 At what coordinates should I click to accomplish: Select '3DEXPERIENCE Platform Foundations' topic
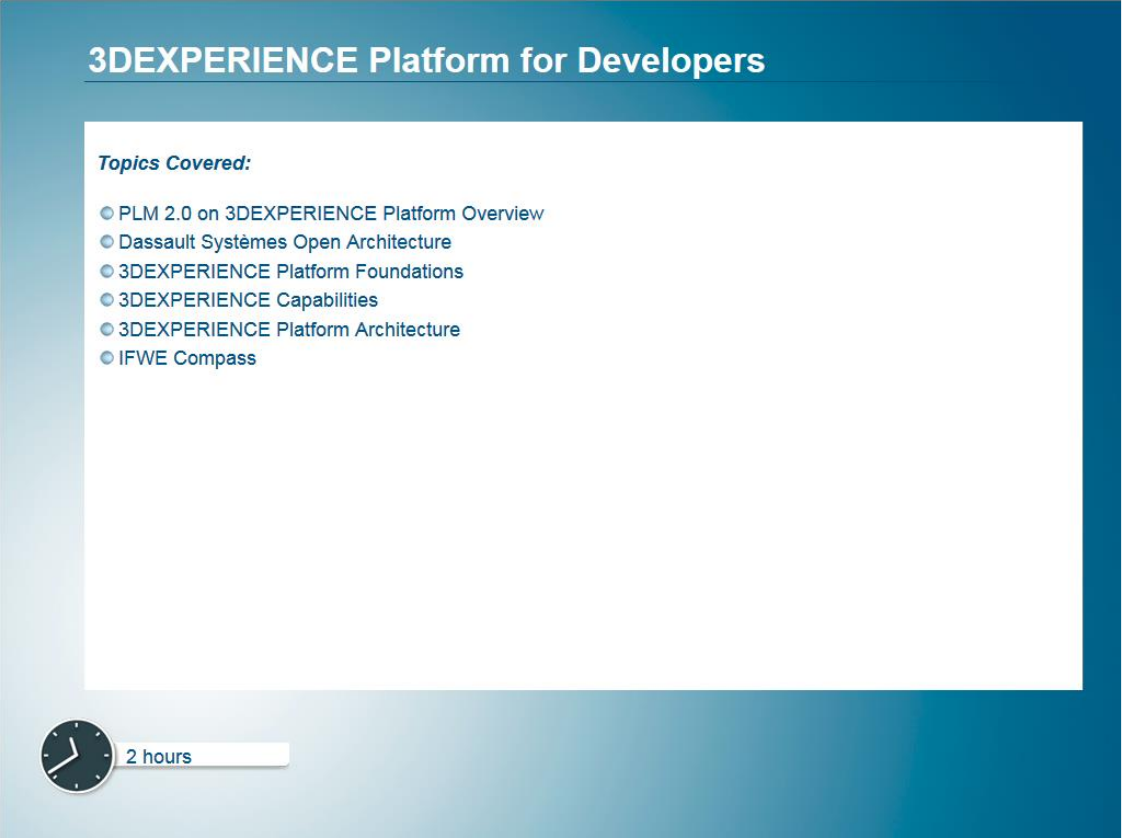tap(291, 271)
